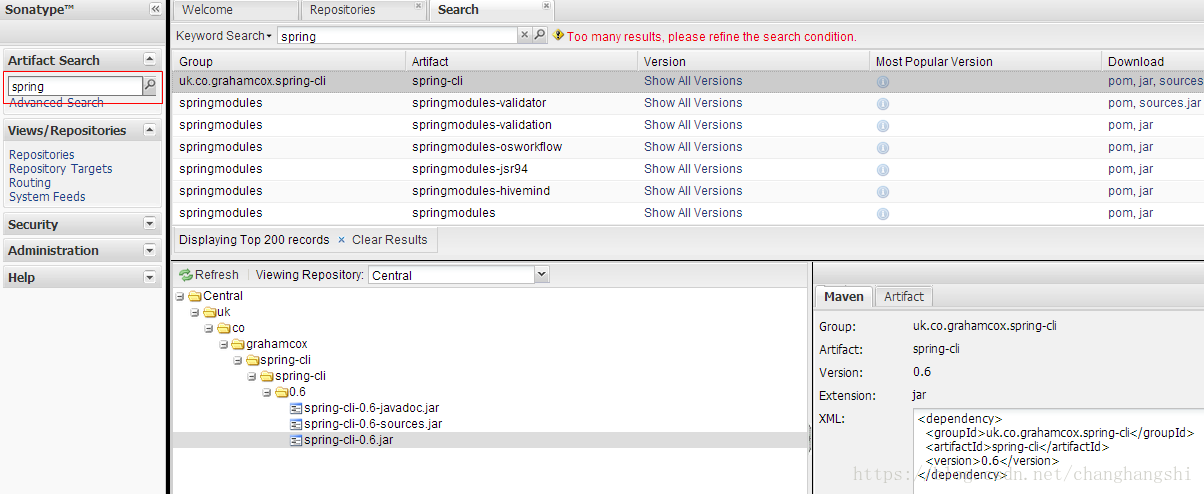Click the warning icon before Too many results
Image resolution: width=1204 pixels, height=494 pixels.
558,35
